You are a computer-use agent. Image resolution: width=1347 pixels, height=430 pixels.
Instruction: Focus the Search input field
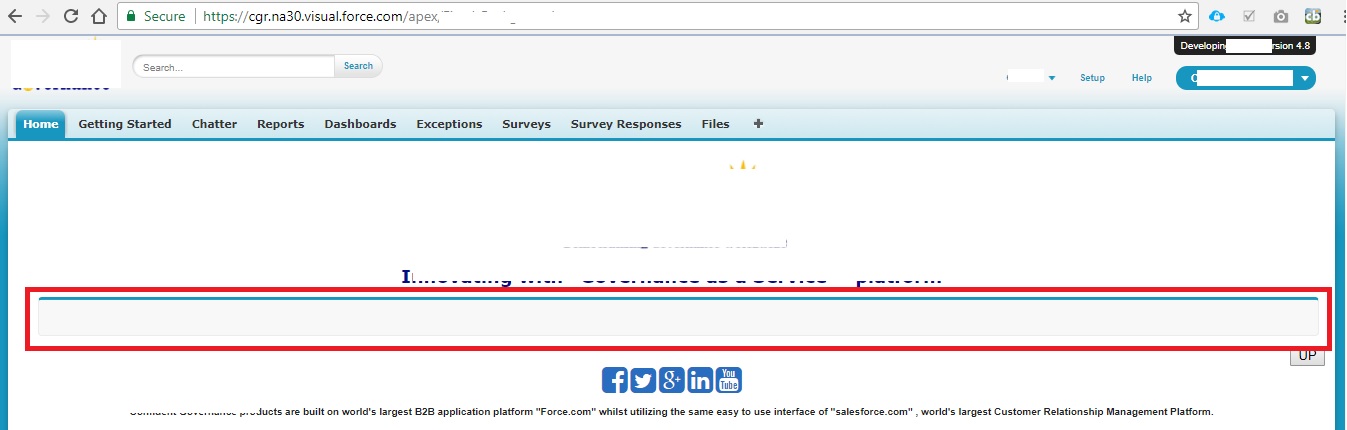(234, 67)
